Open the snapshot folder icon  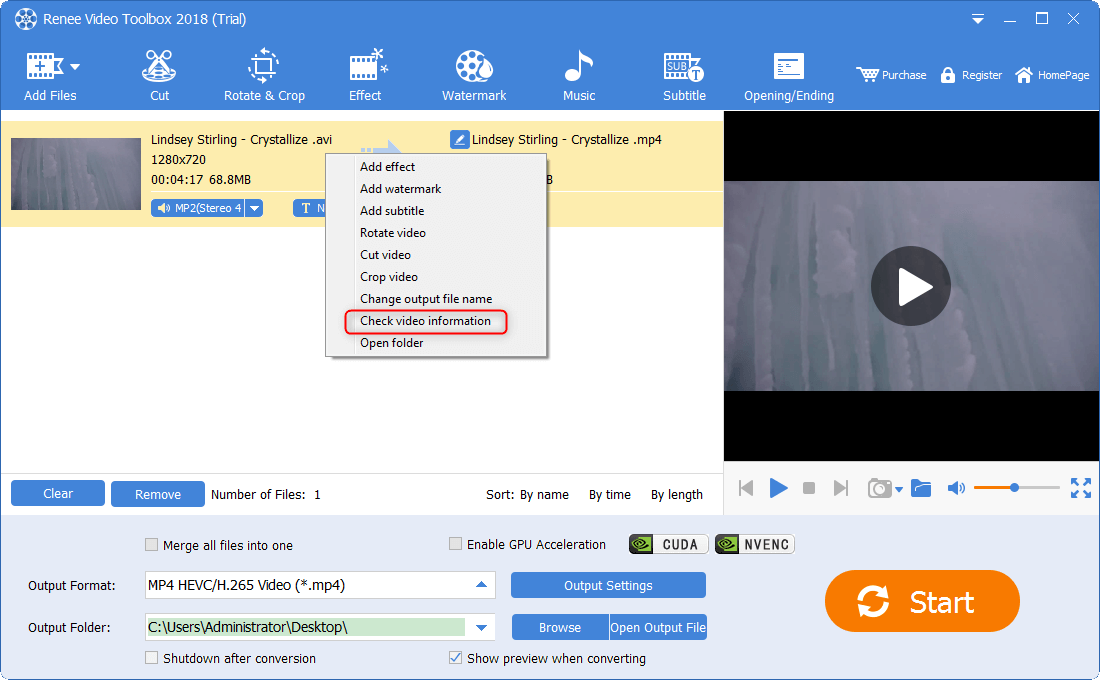pyautogui.click(x=920, y=488)
